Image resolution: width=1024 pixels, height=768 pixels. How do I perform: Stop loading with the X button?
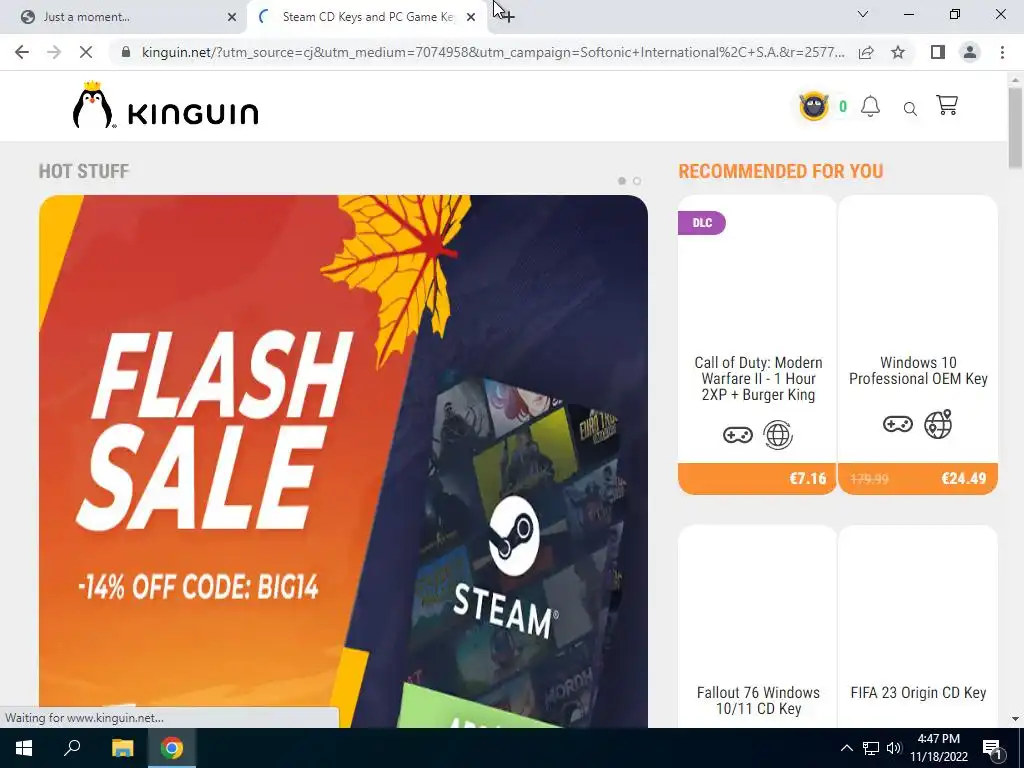tap(86, 52)
